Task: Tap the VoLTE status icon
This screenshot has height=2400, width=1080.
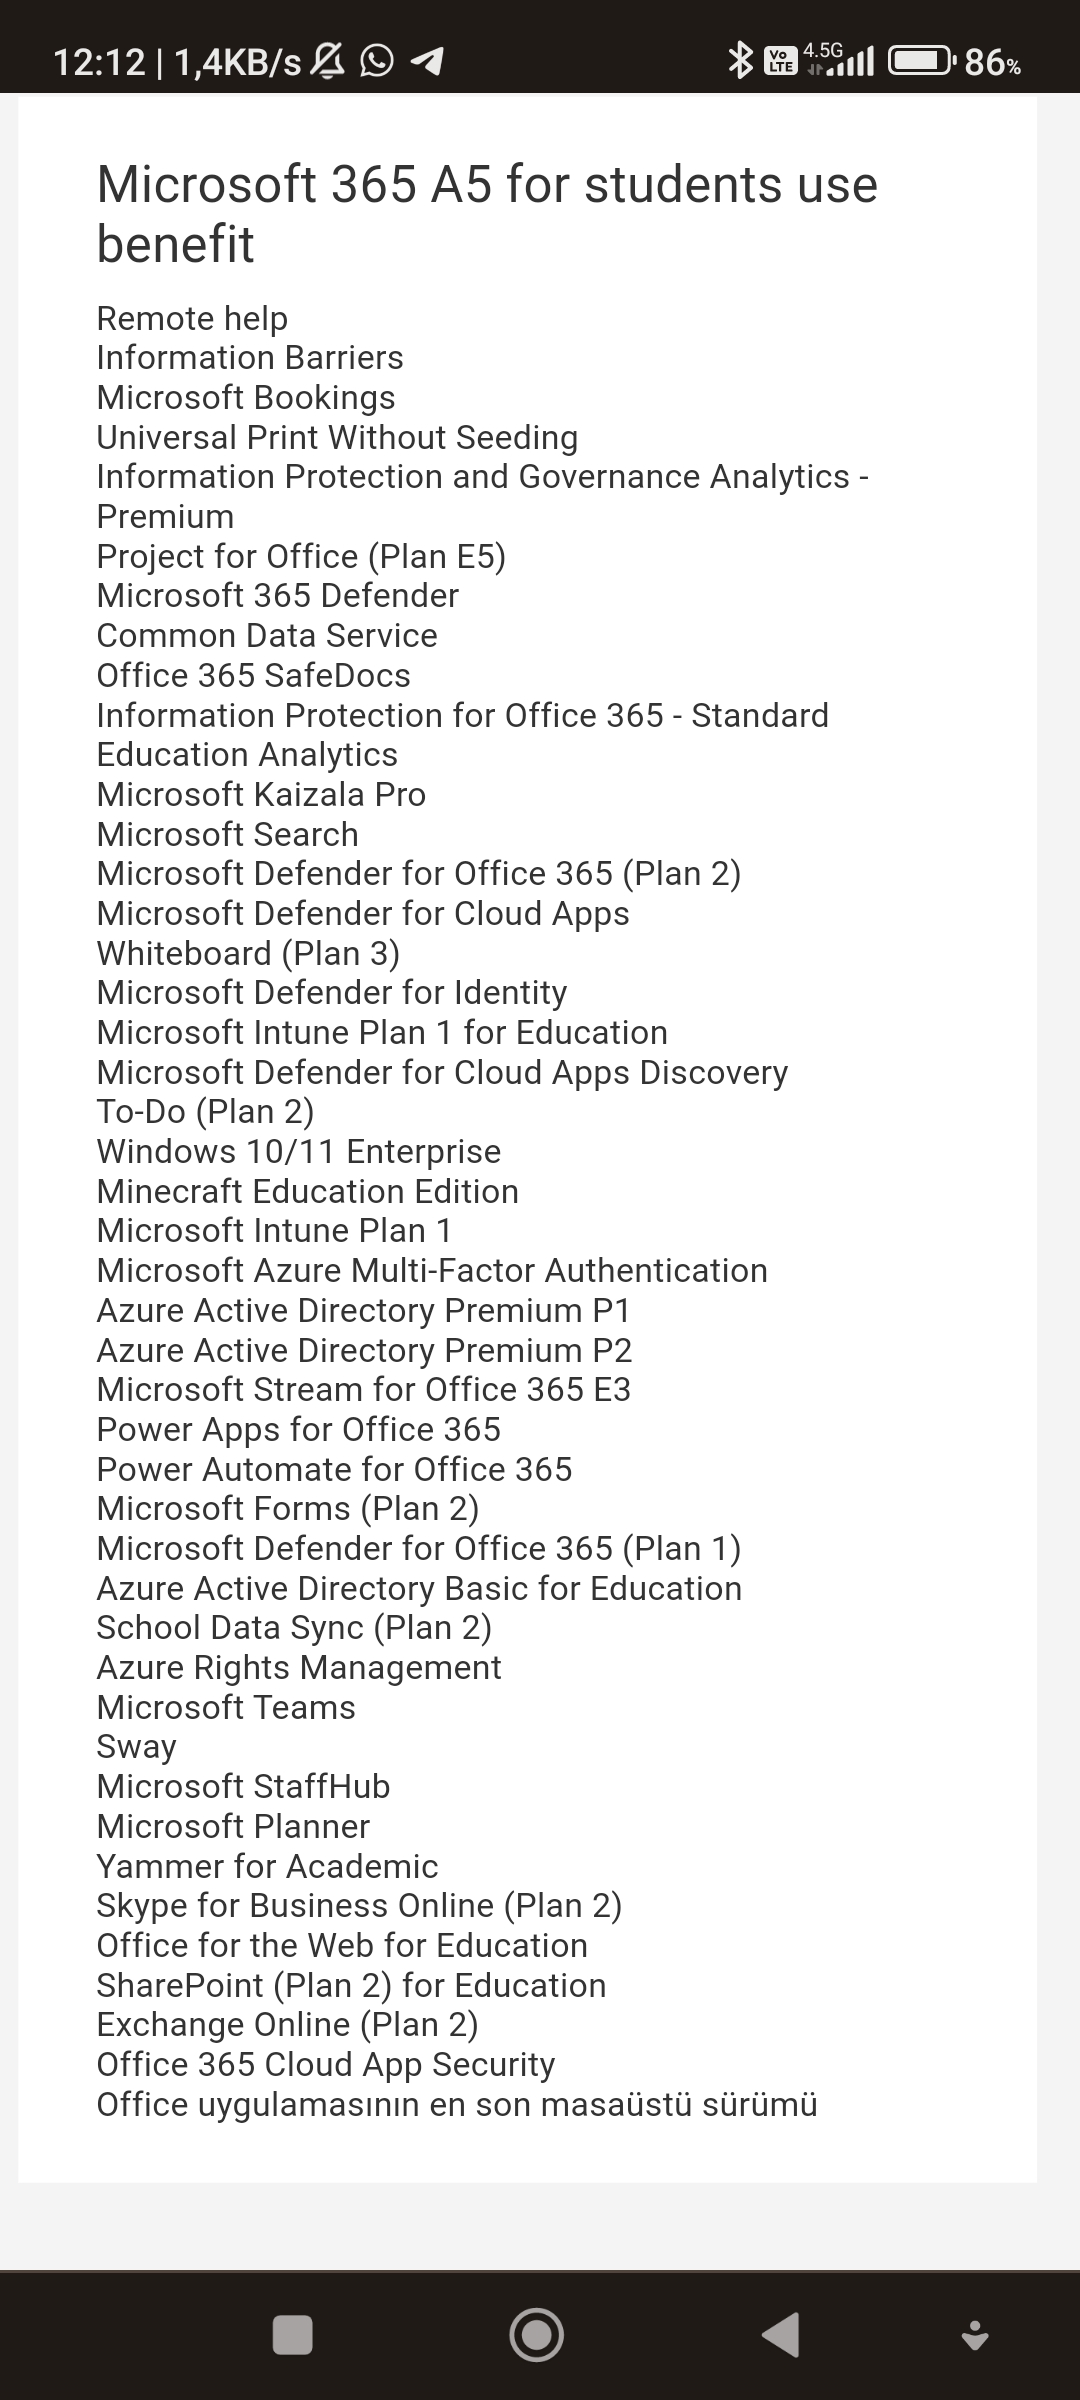Action: (780, 61)
